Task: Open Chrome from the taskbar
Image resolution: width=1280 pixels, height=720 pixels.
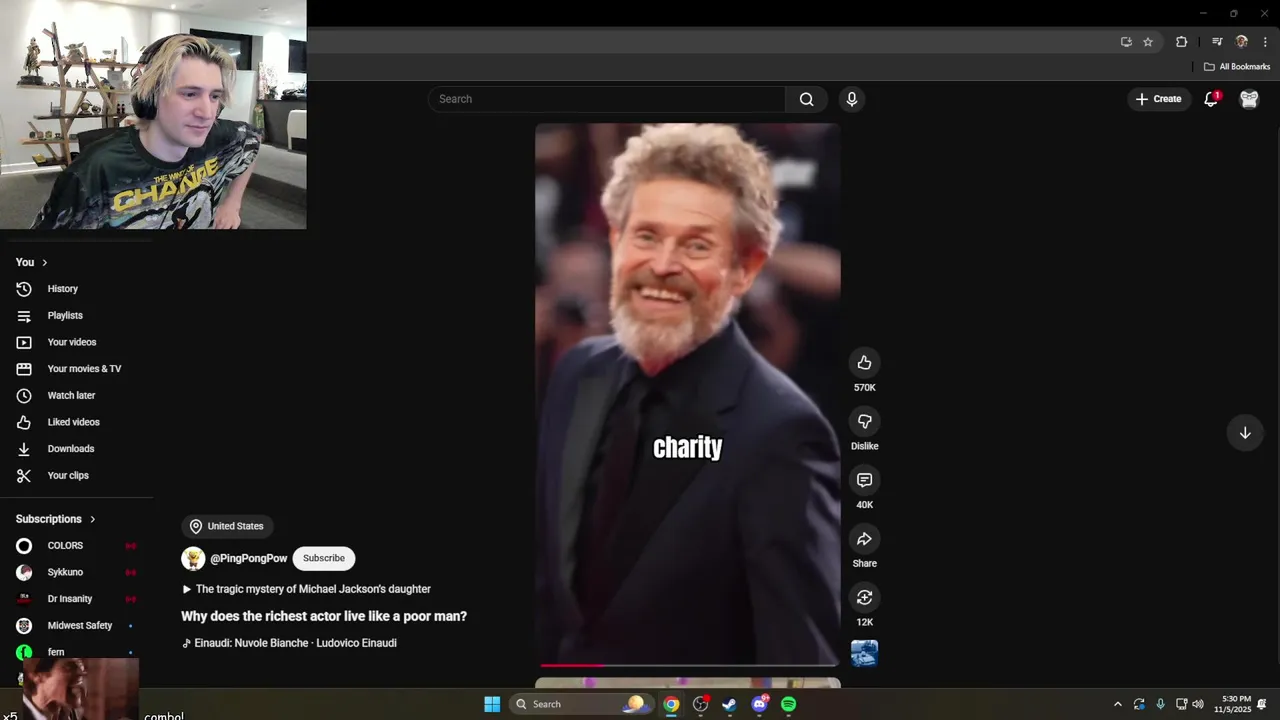Action: point(671,704)
